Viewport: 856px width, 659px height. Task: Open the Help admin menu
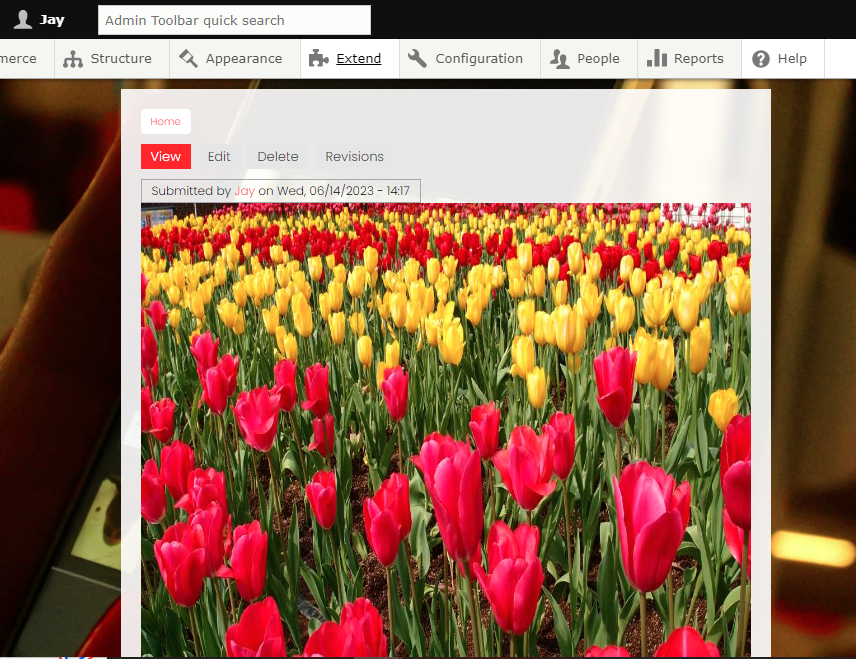tap(783, 58)
